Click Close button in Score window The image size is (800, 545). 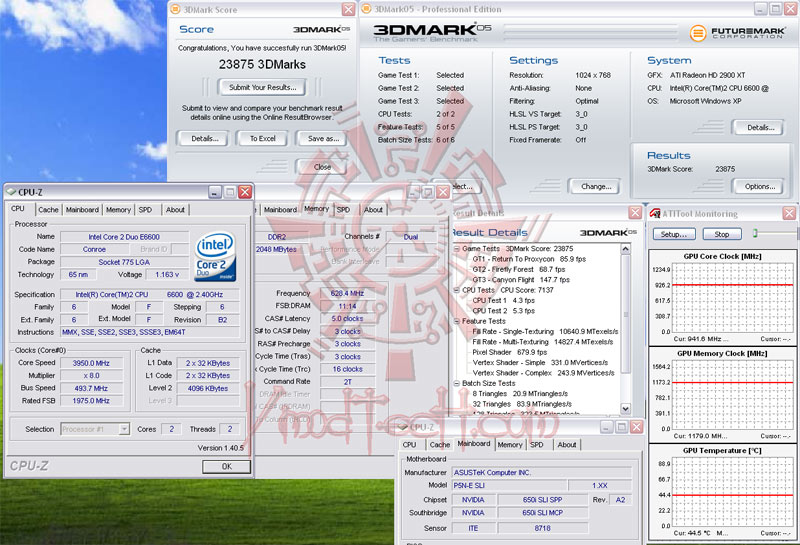point(322,167)
